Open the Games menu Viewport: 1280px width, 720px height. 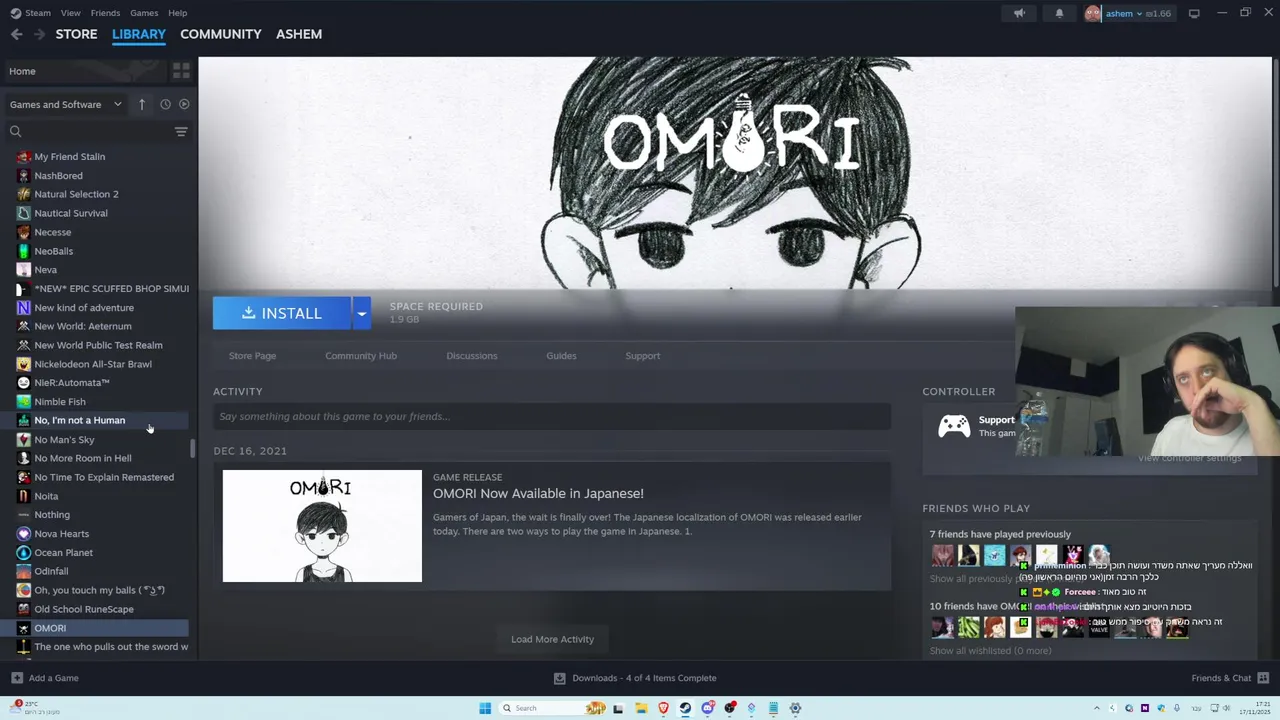pos(144,13)
